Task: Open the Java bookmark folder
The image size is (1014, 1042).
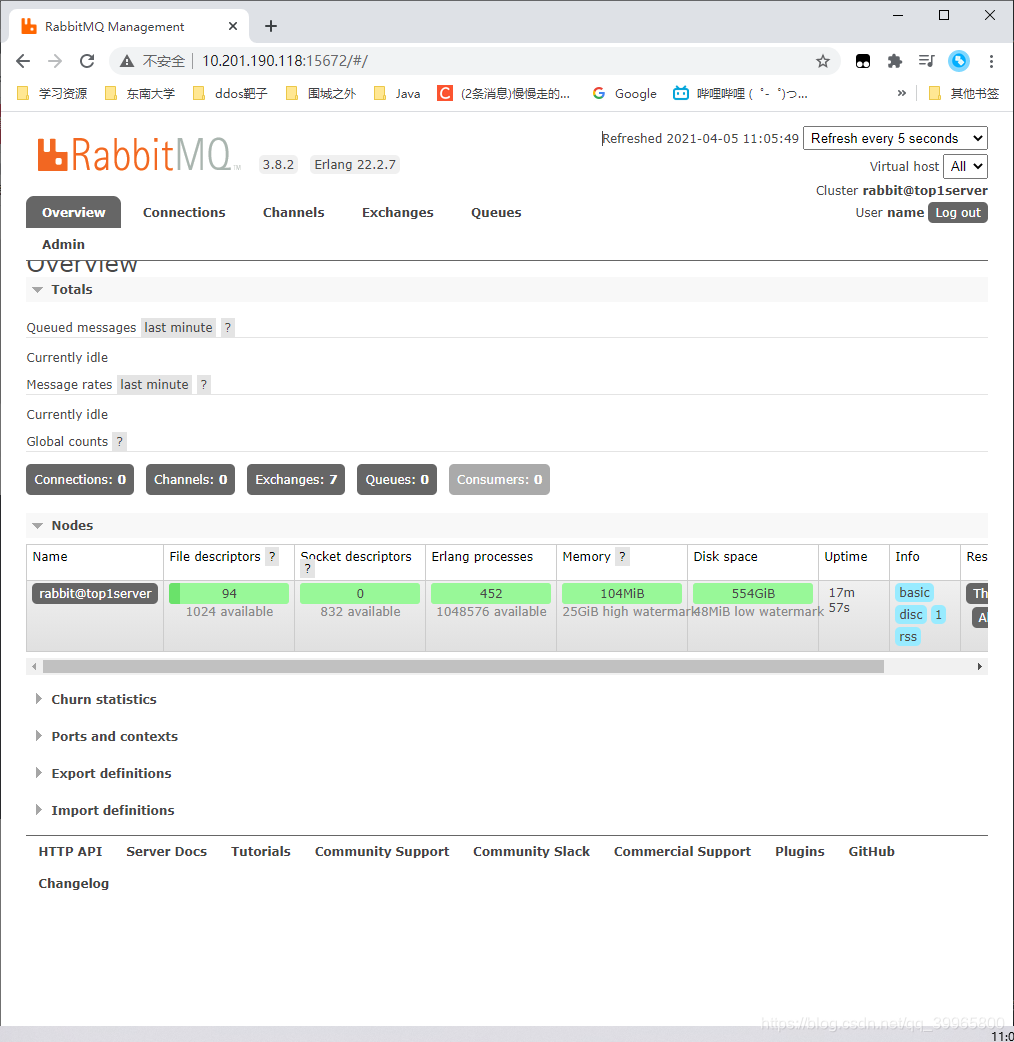Action: [x=397, y=94]
